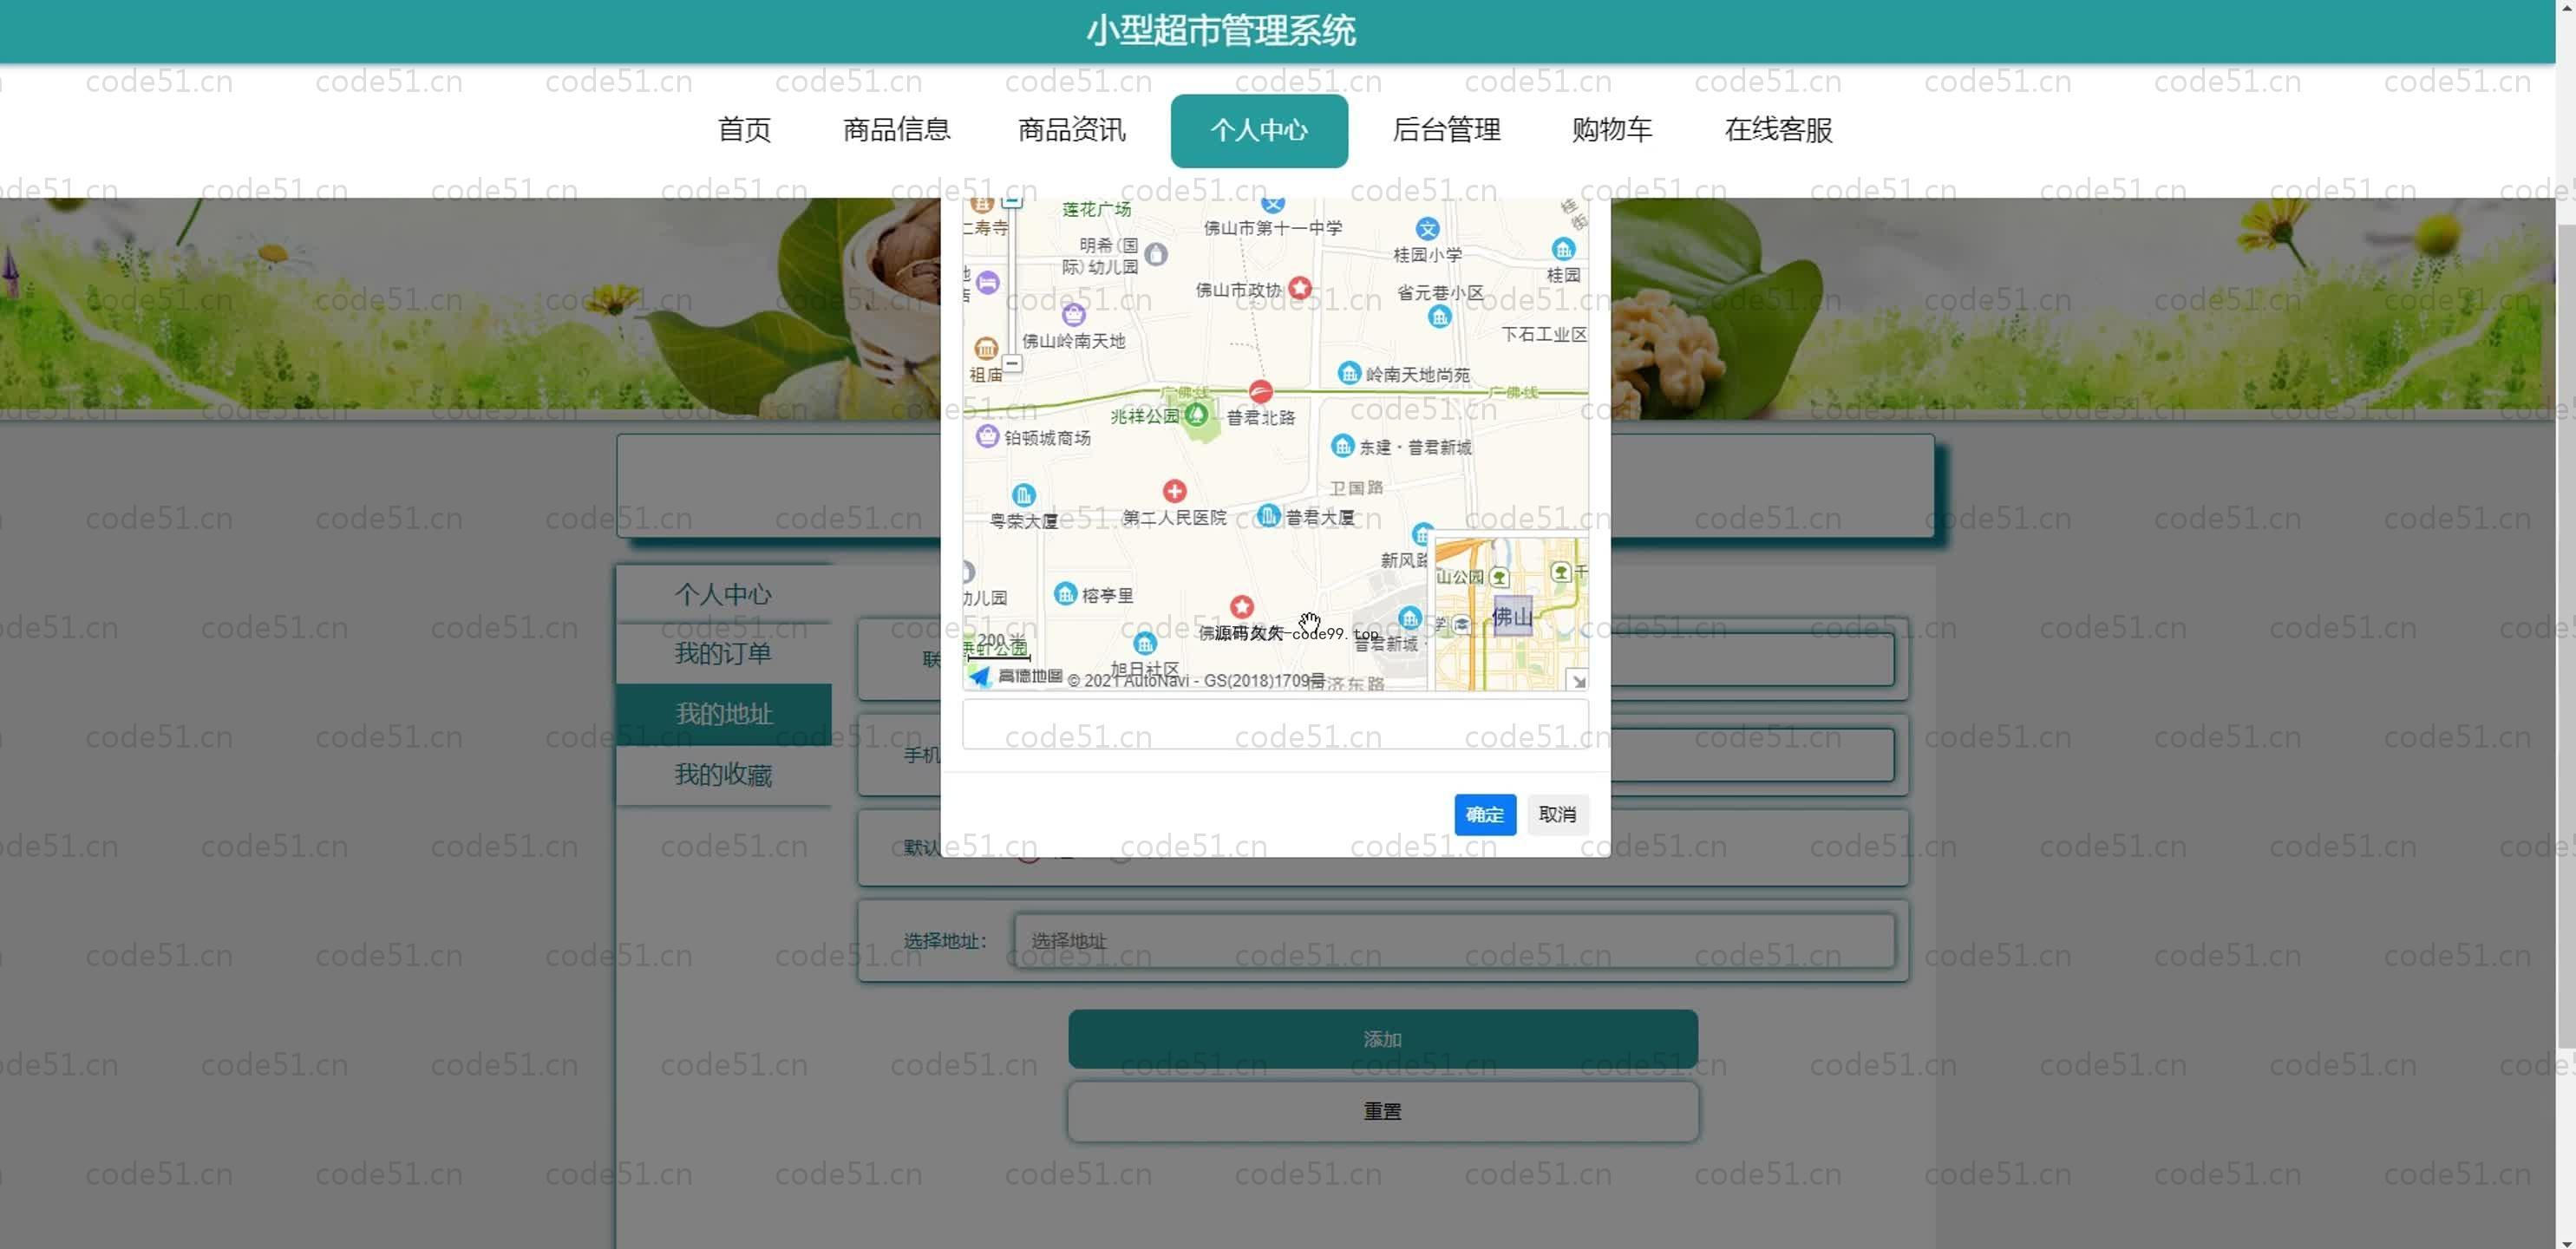Click the 添加 submit button
The height and width of the screenshot is (1249, 2576).
tap(1382, 1039)
